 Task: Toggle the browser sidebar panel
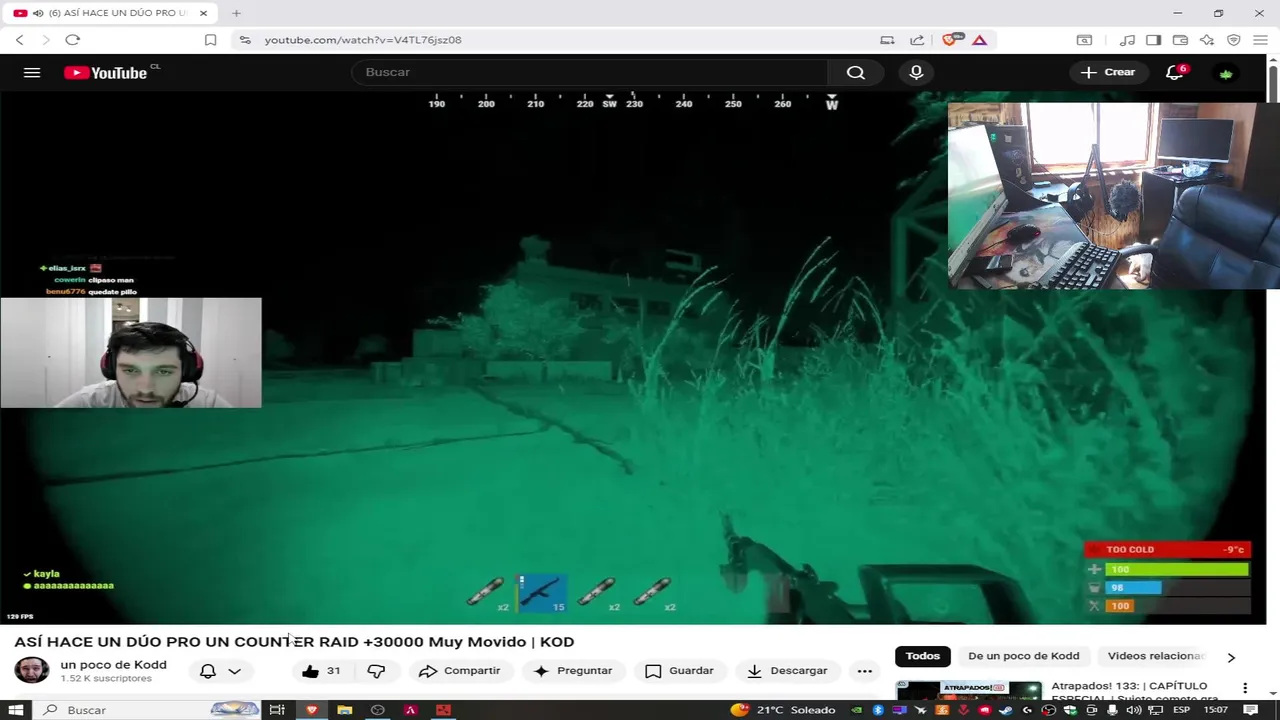pyautogui.click(x=1153, y=40)
